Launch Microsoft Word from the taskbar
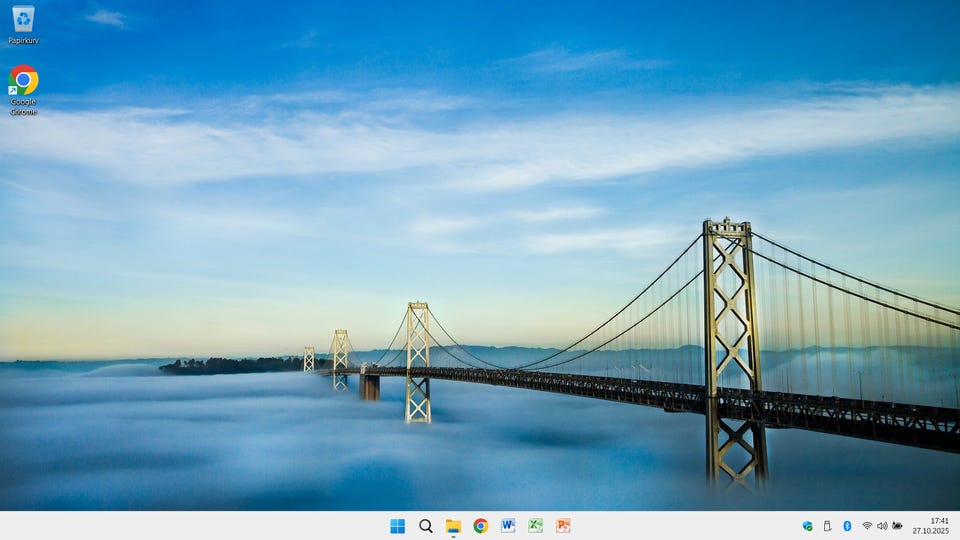 508,526
